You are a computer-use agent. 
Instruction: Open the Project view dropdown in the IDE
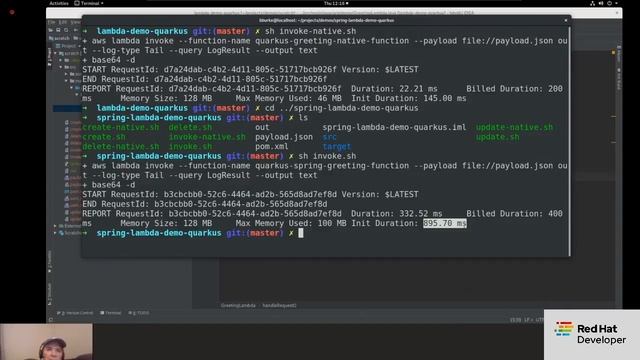68,46
